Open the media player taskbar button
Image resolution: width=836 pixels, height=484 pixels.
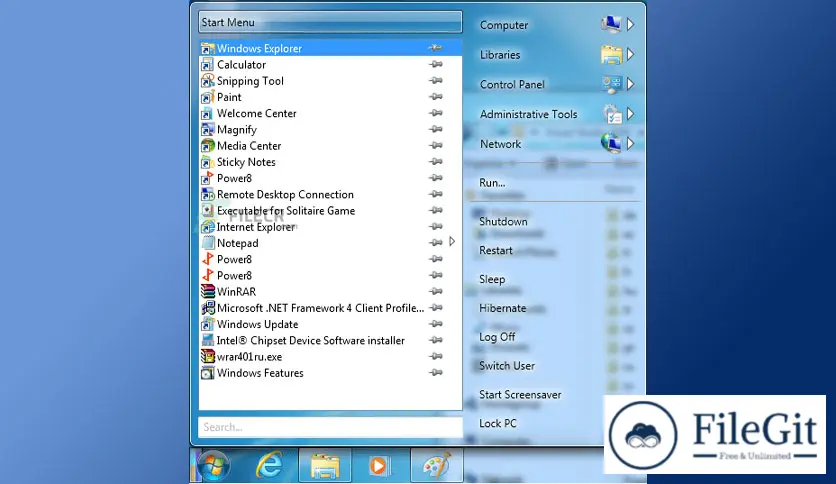click(x=380, y=465)
